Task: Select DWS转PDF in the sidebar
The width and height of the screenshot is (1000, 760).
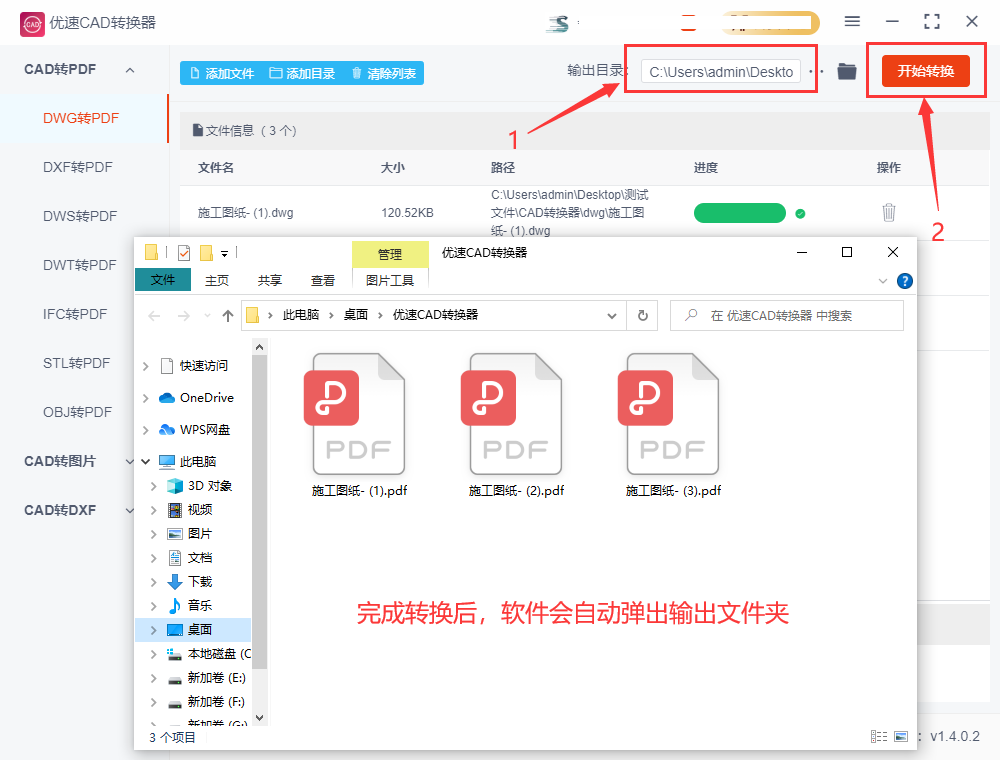Action: click(80, 216)
